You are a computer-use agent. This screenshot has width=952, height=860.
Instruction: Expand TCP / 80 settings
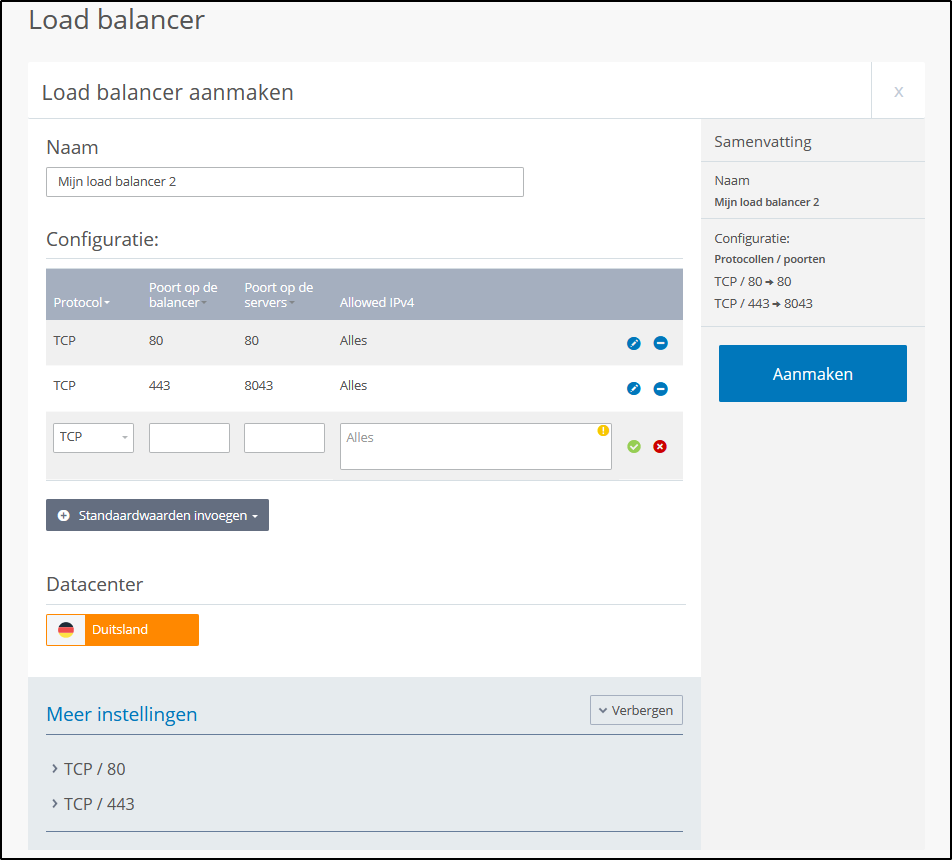tap(94, 769)
